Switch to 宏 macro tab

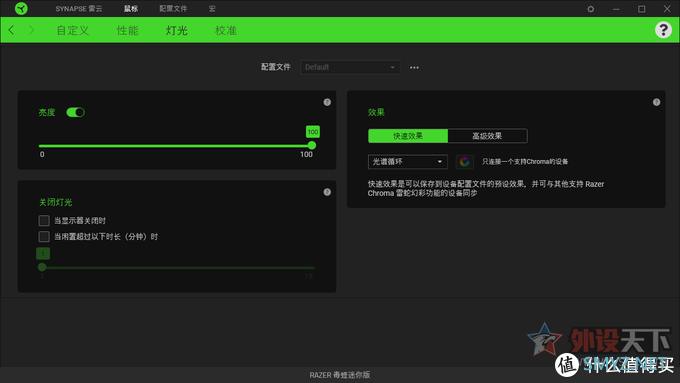[x=212, y=9]
